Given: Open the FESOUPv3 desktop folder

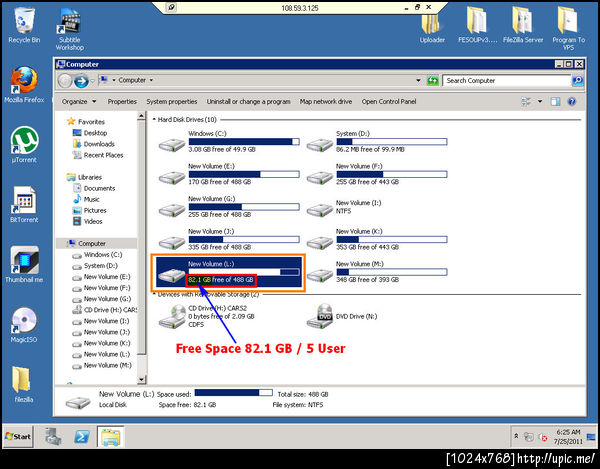Looking at the screenshot, I should point(478,25).
